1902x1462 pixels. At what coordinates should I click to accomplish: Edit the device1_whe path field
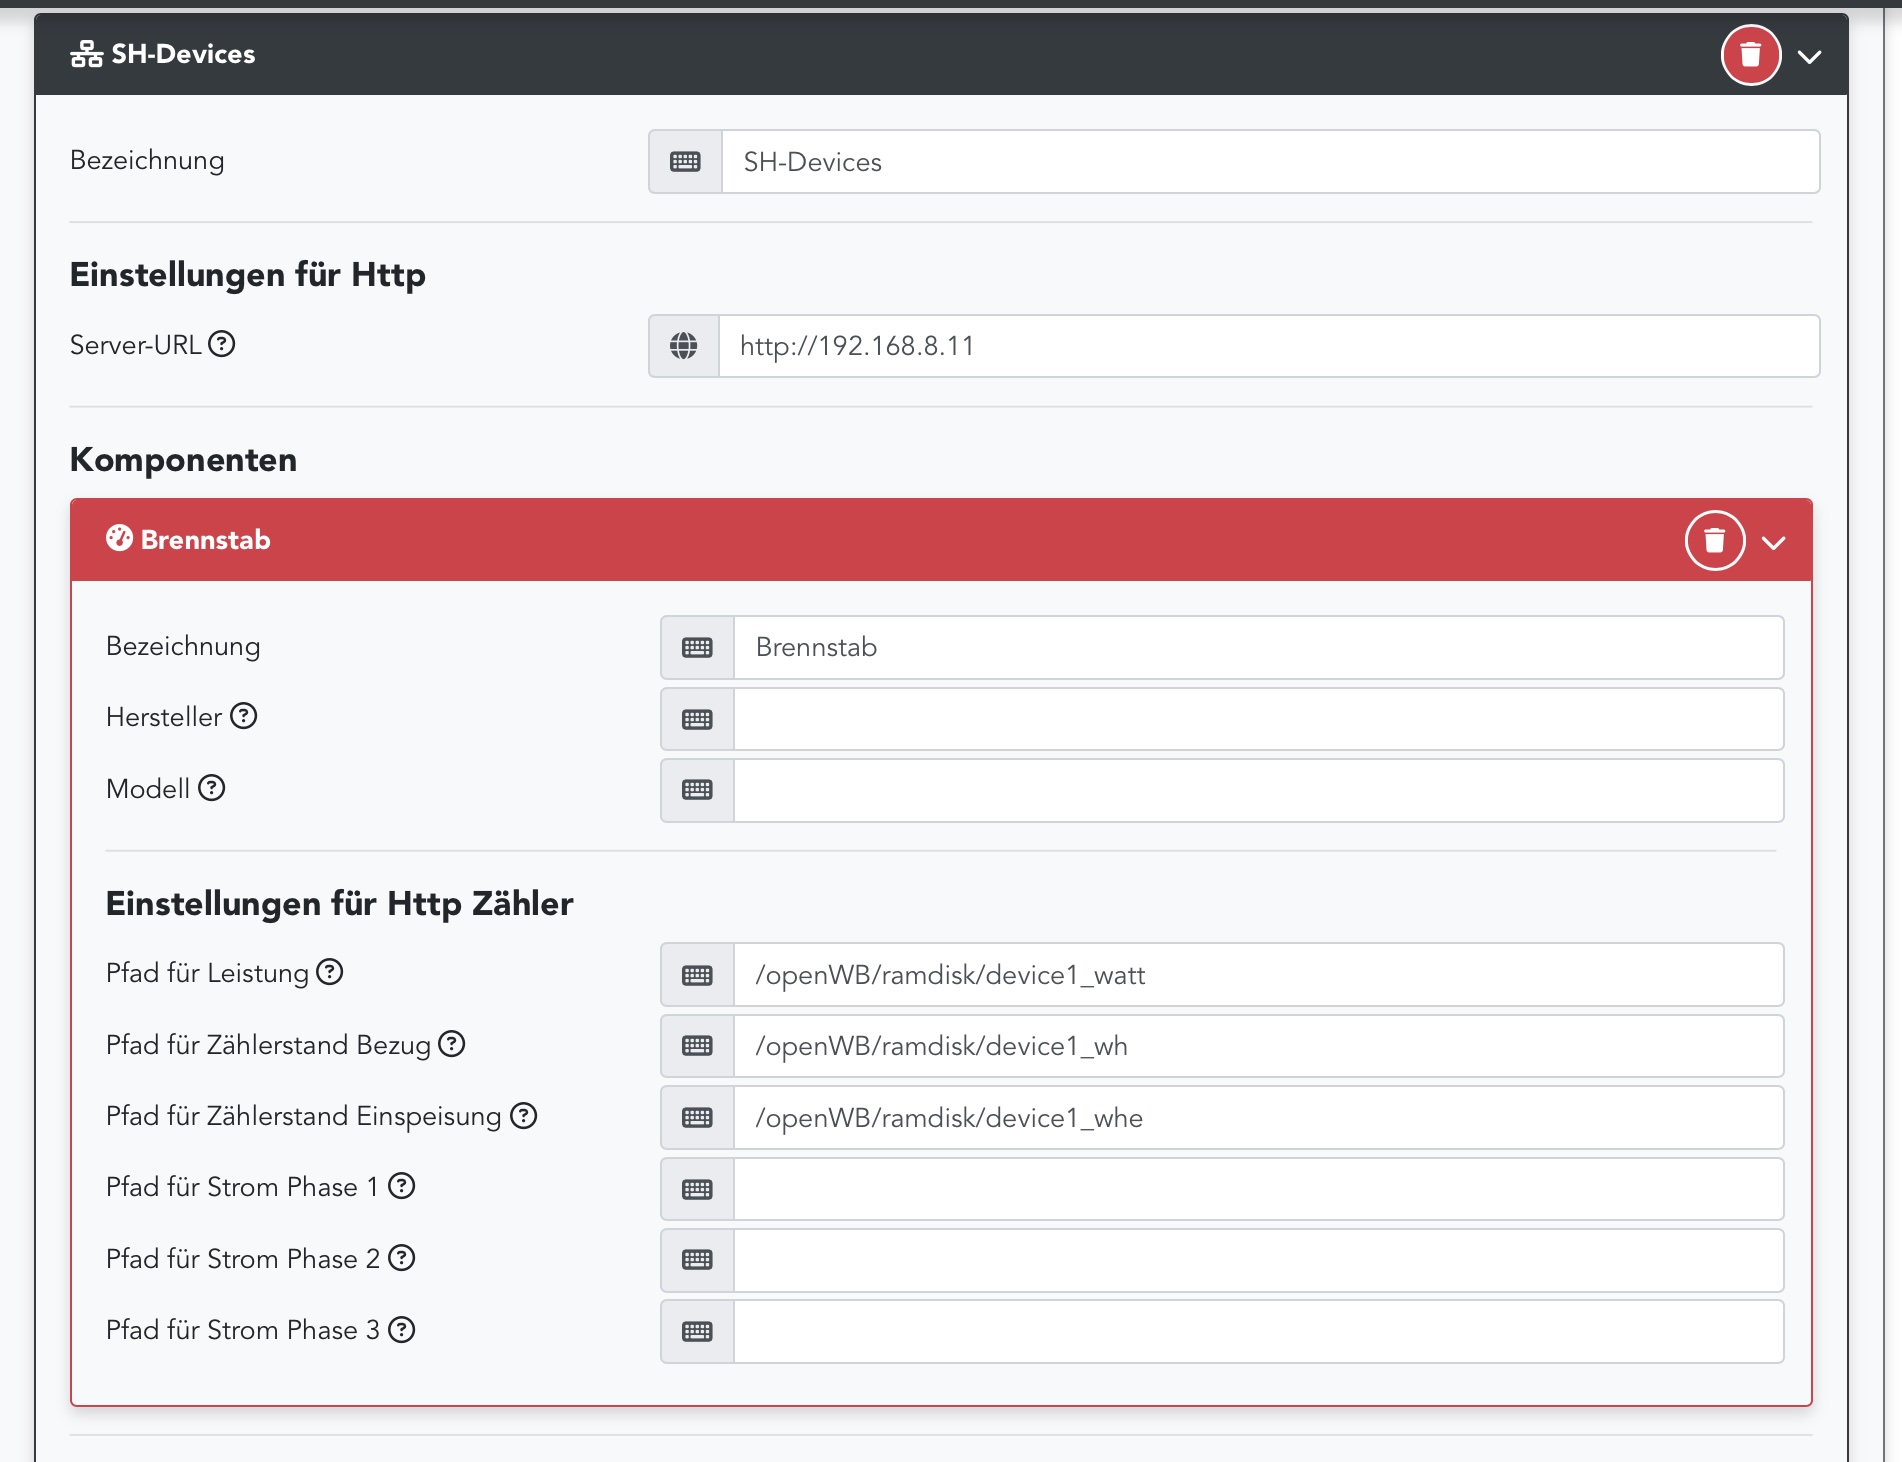coord(1259,1118)
